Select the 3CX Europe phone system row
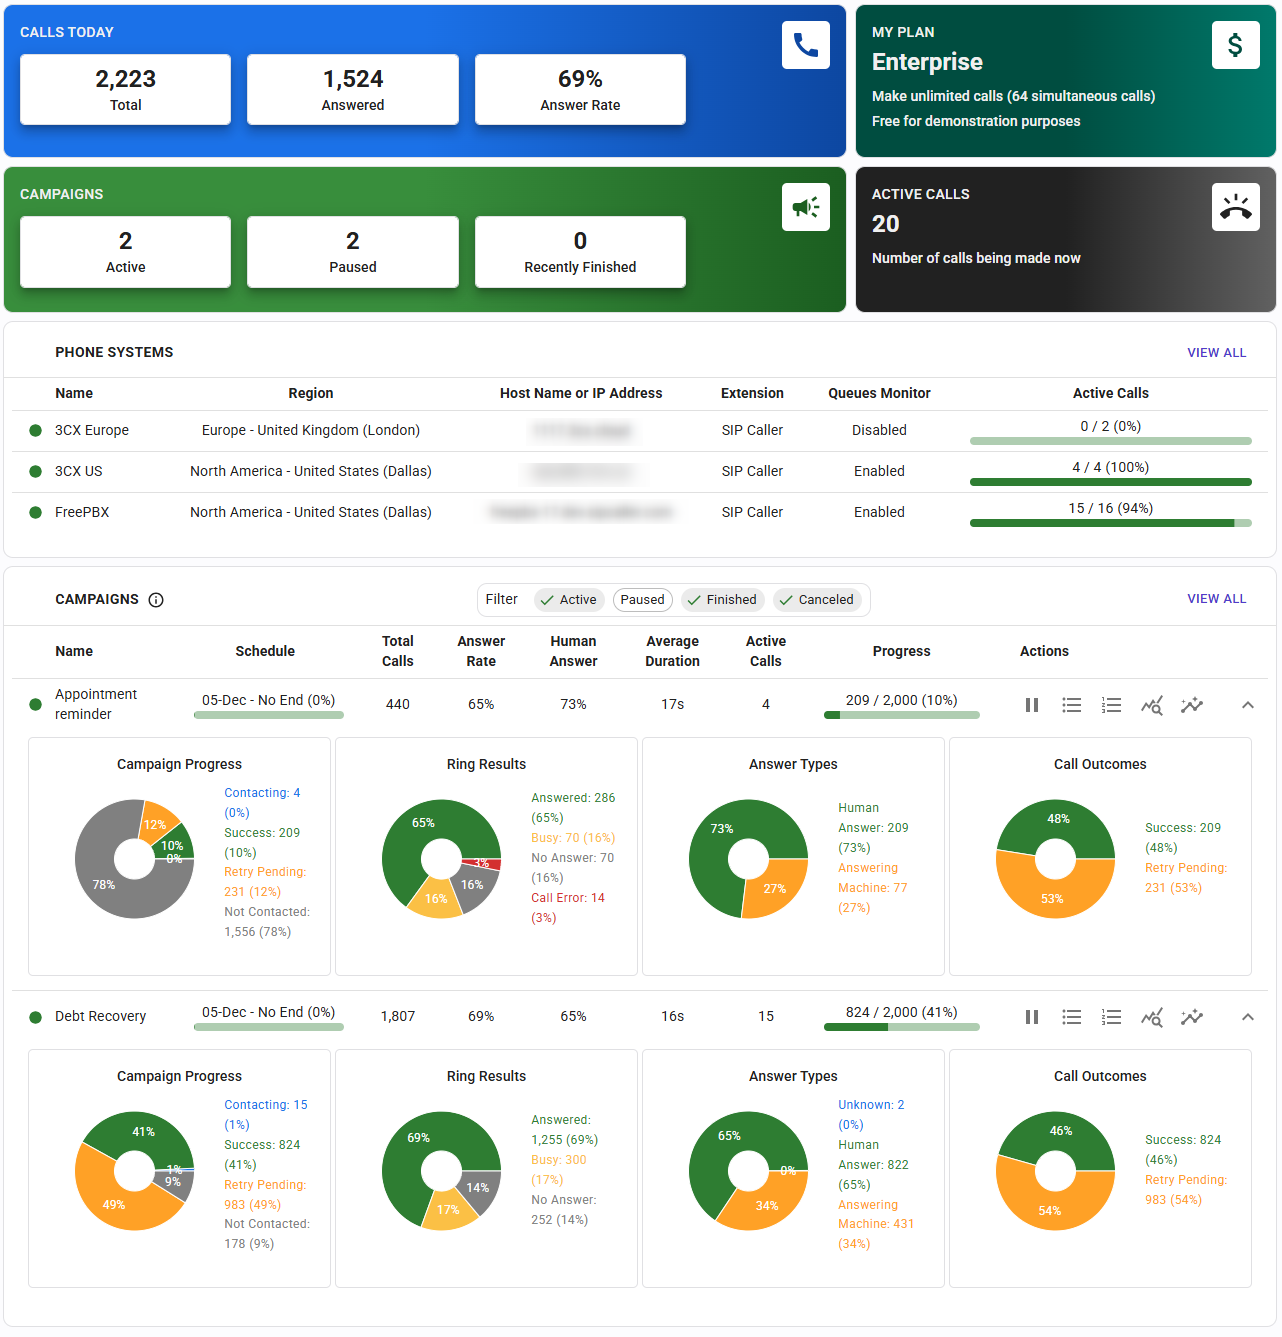 click(x=92, y=431)
